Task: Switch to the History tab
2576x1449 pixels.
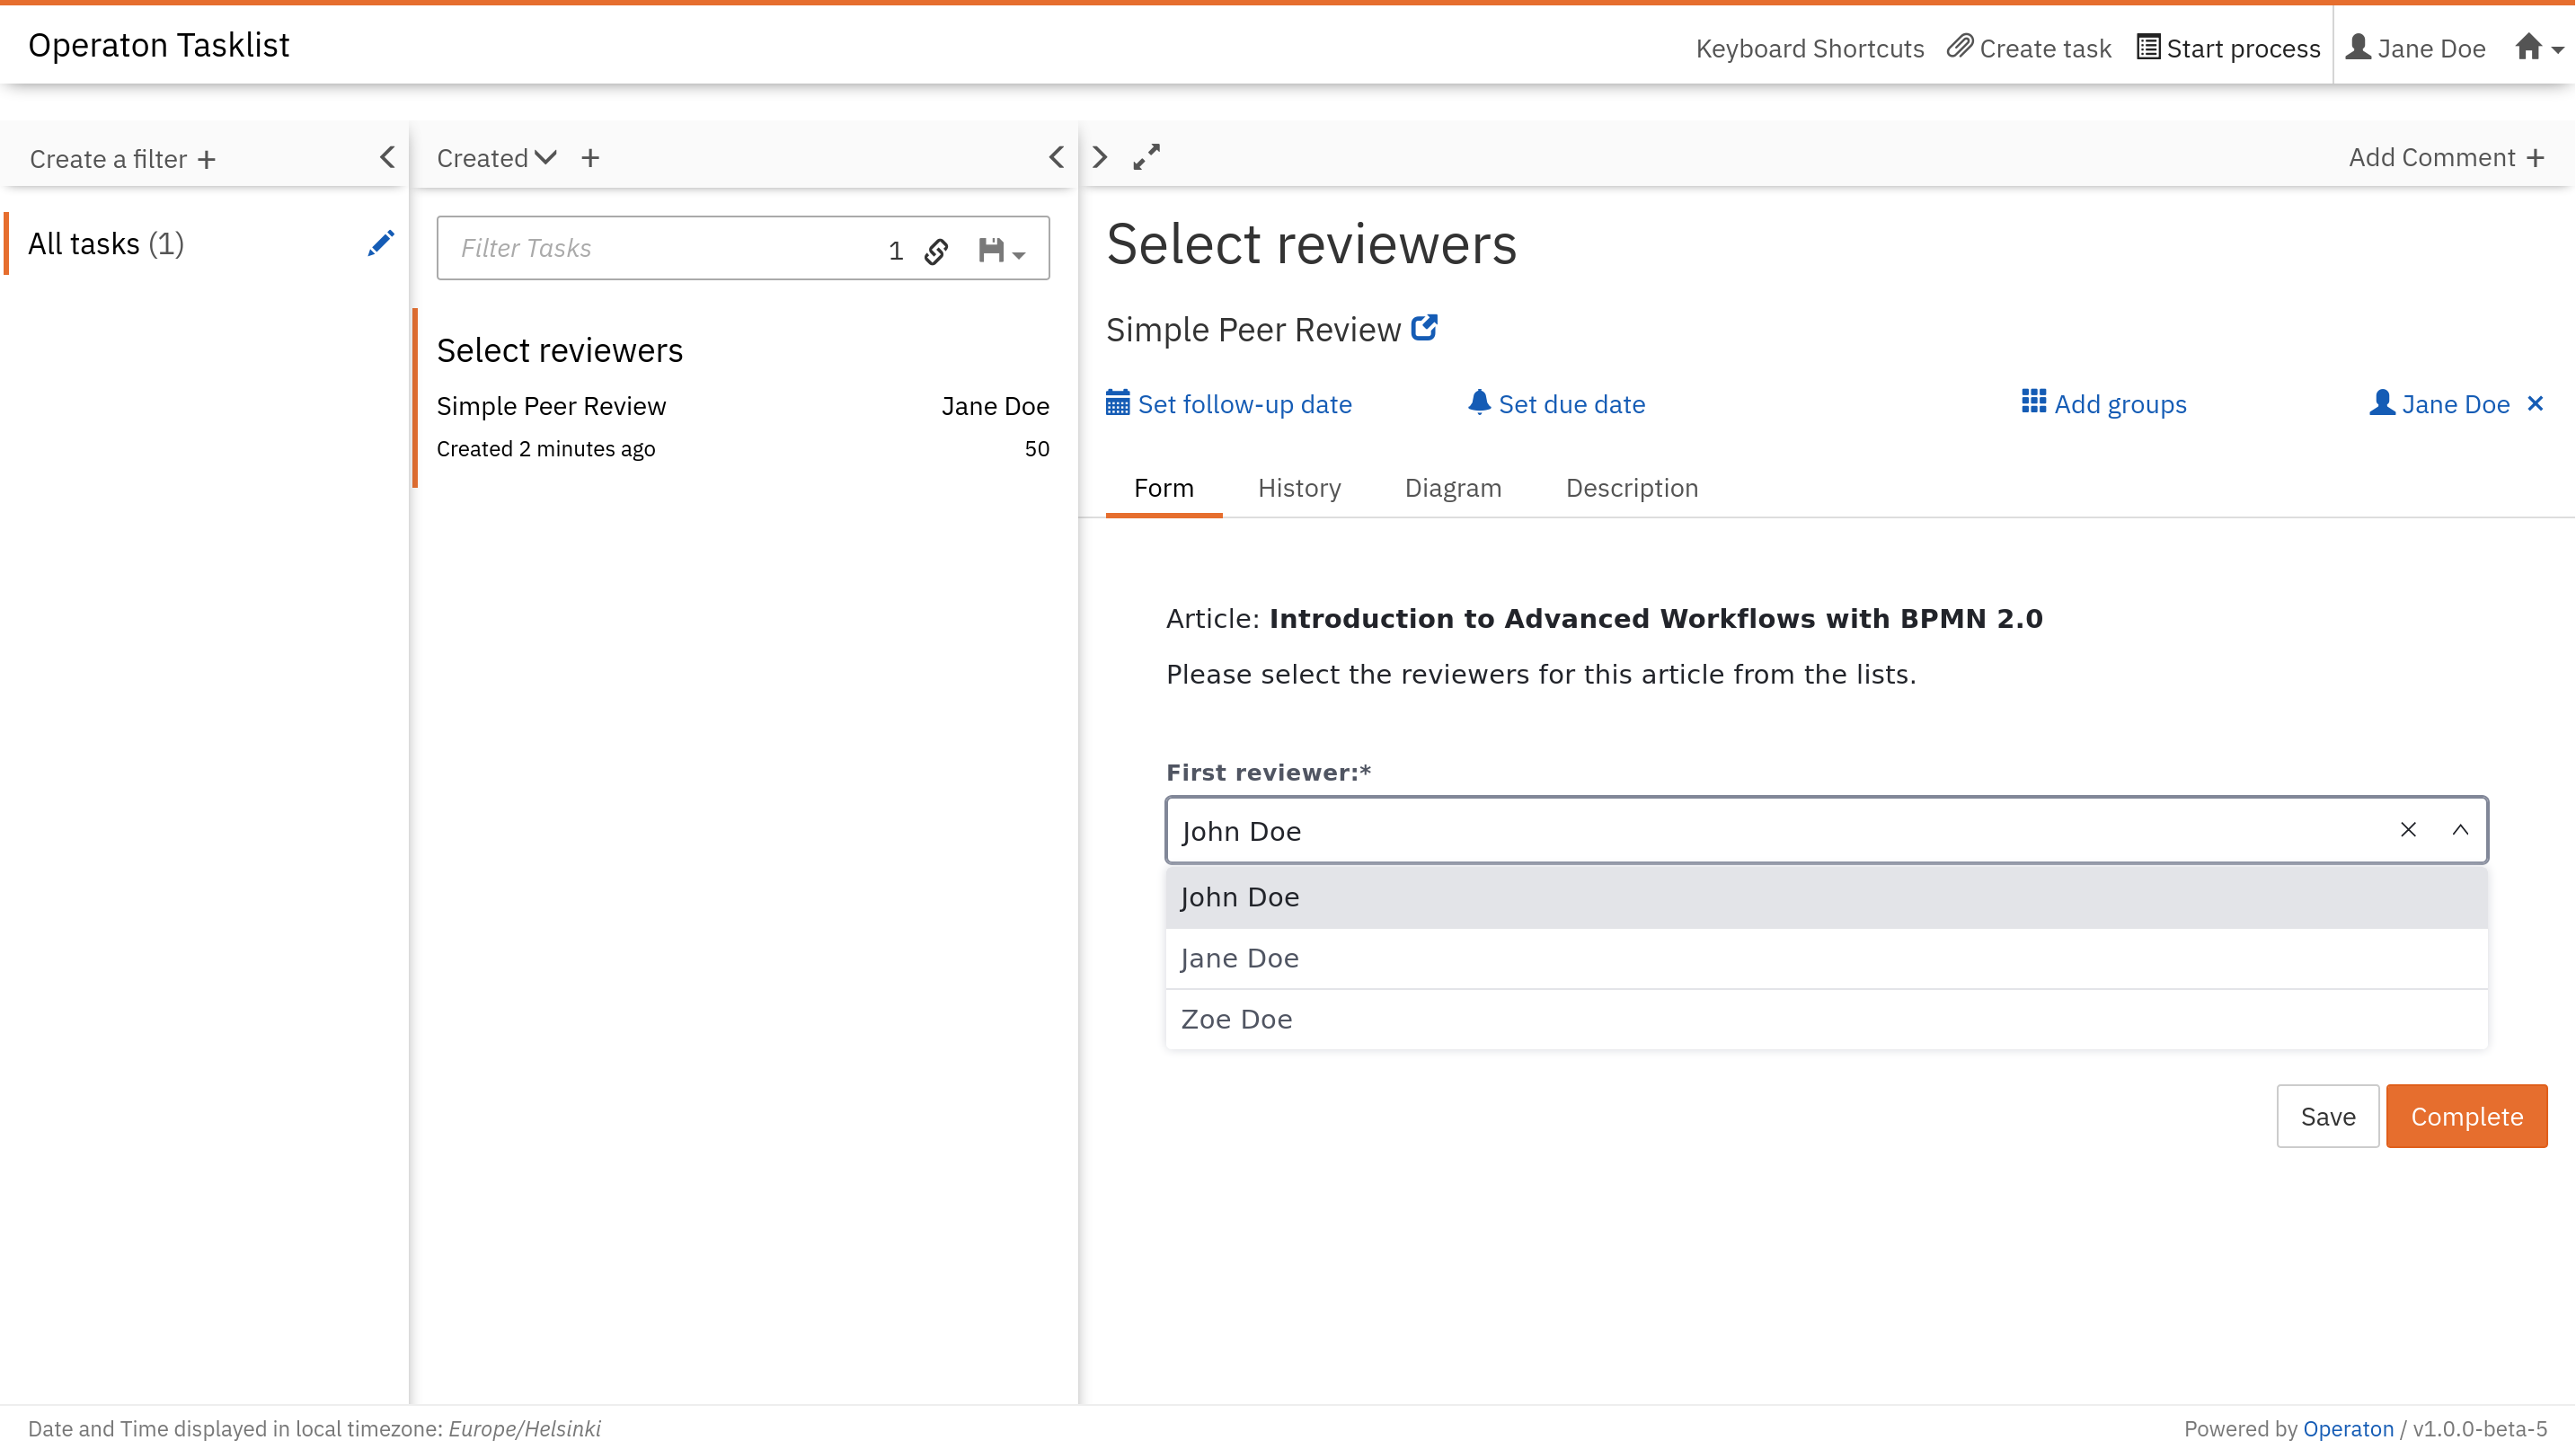Action: (1299, 488)
